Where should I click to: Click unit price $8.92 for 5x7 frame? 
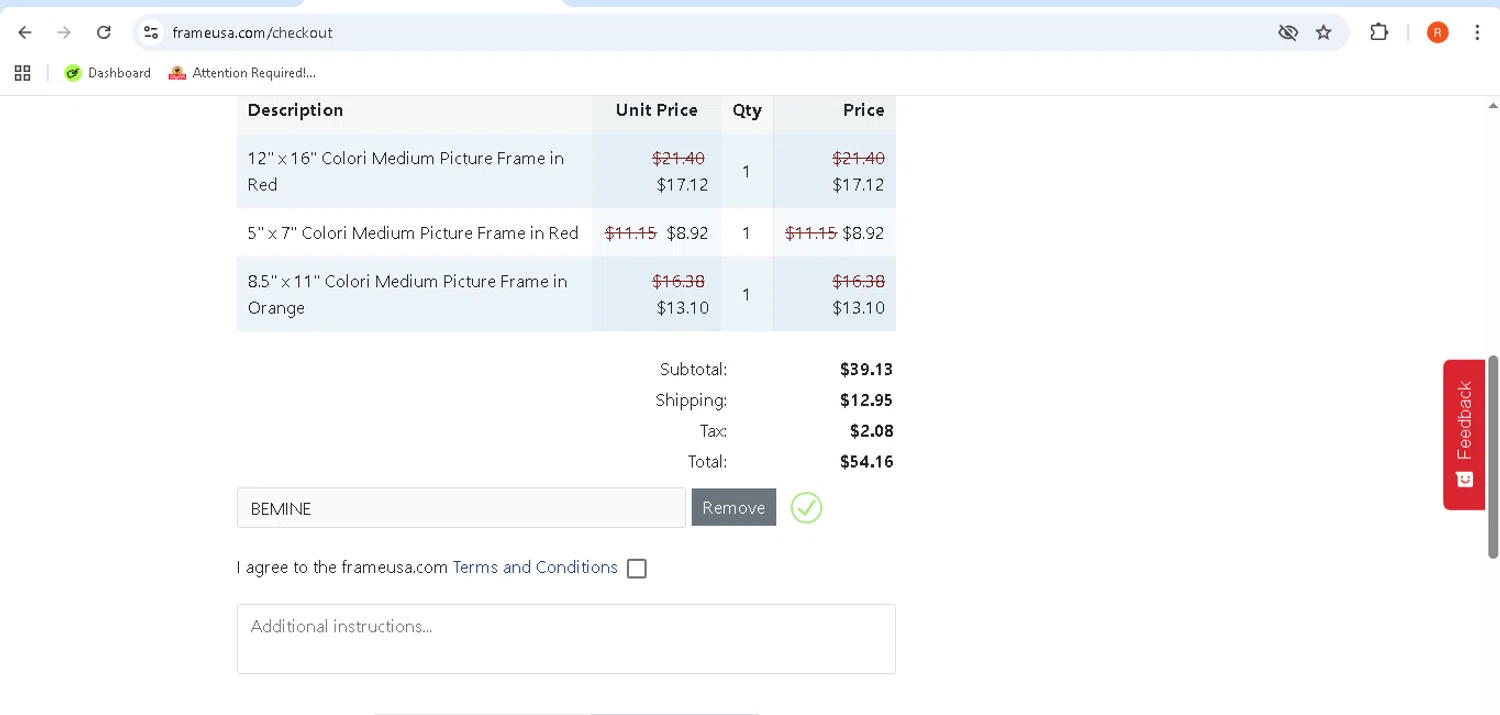click(x=687, y=233)
